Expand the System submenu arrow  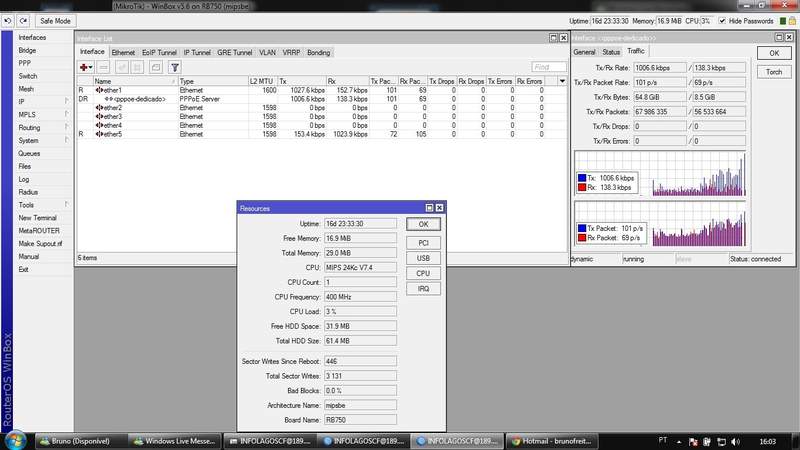(67, 140)
